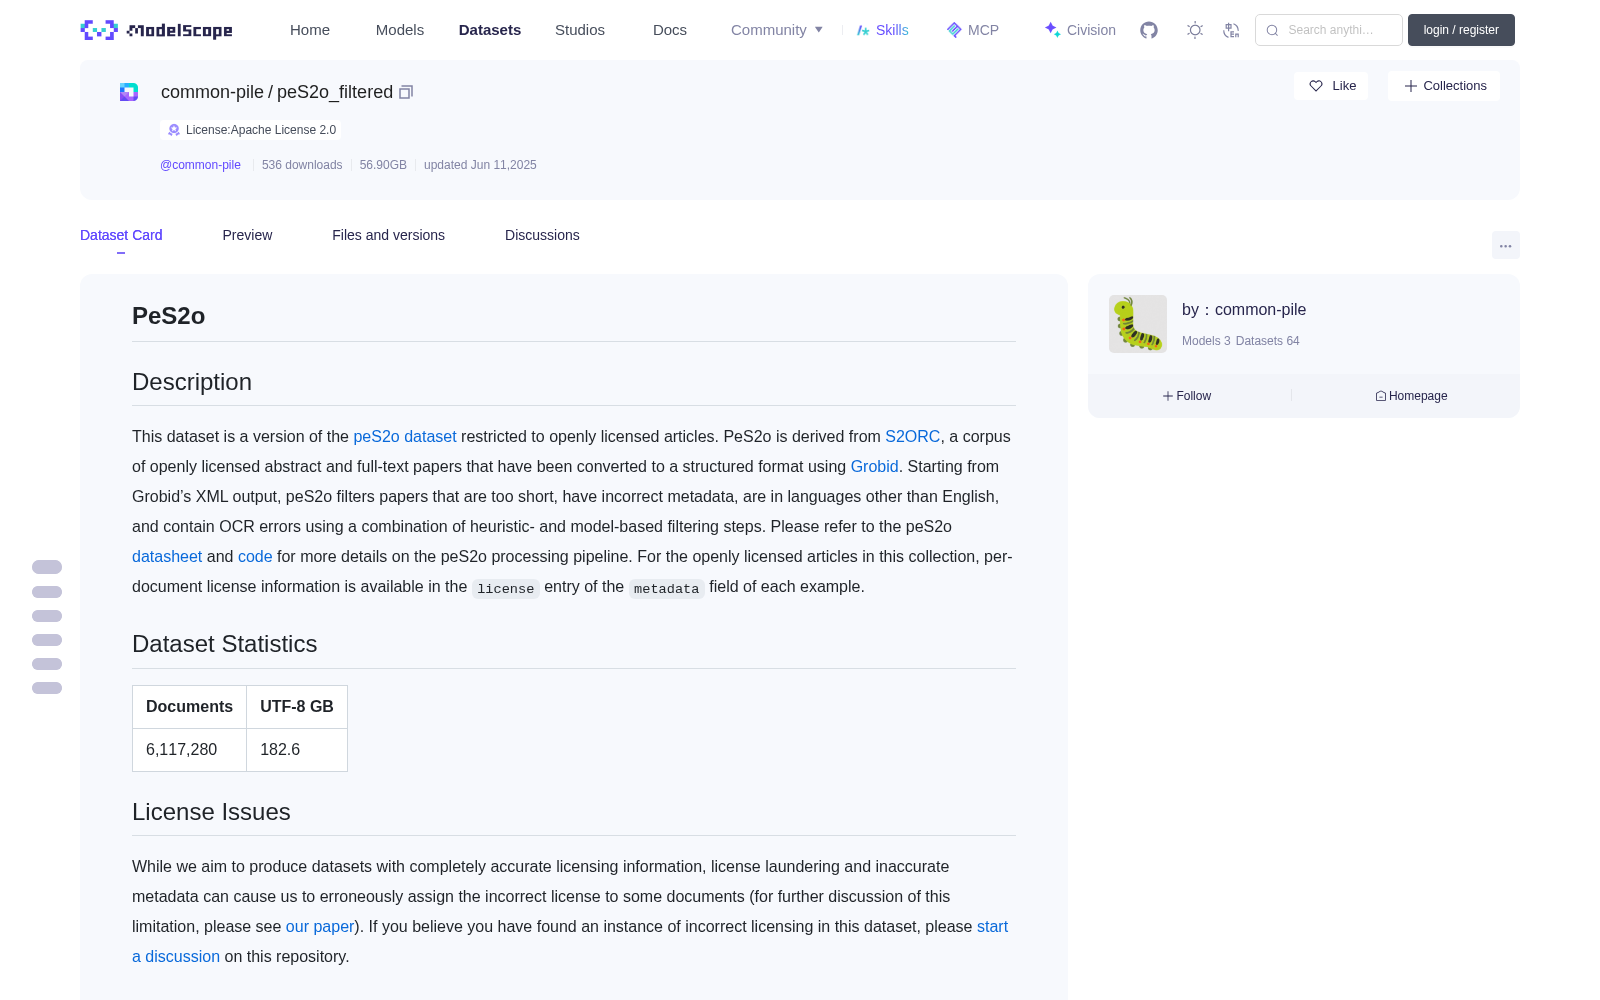Go to Home in the navigation
Screen dimensions: 1600x1000
tap(310, 30)
